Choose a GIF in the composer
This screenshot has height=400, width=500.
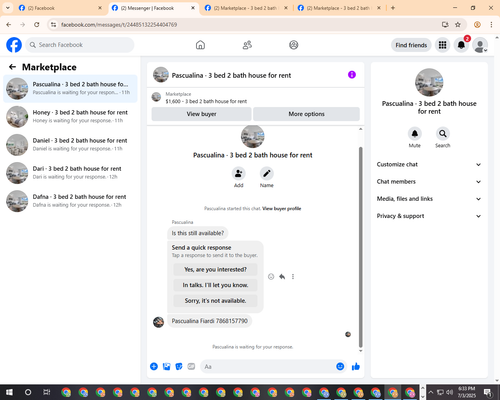click(x=191, y=367)
